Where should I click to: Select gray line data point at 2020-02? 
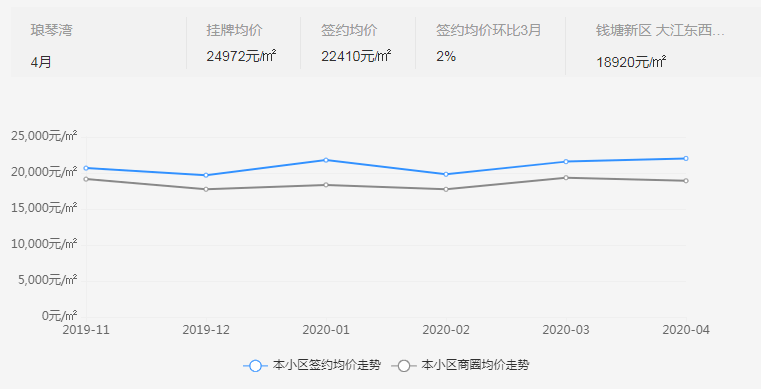(446, 189)
